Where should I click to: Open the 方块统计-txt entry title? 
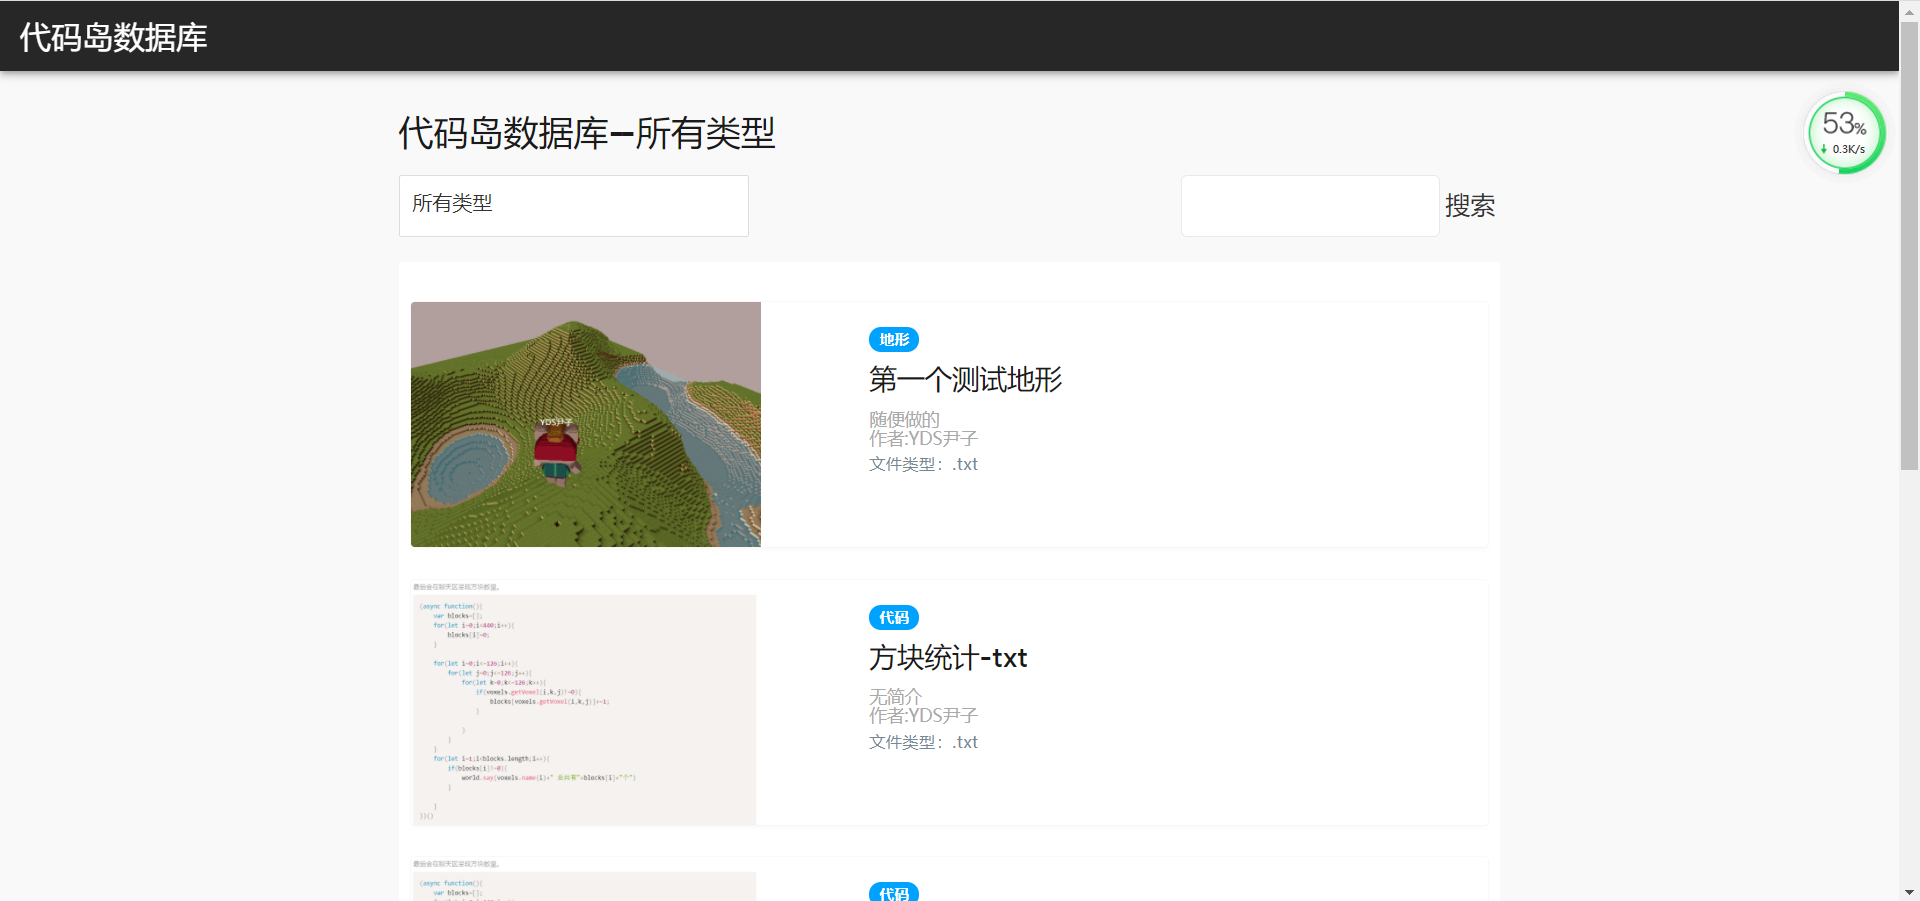(x=948, y=658)
